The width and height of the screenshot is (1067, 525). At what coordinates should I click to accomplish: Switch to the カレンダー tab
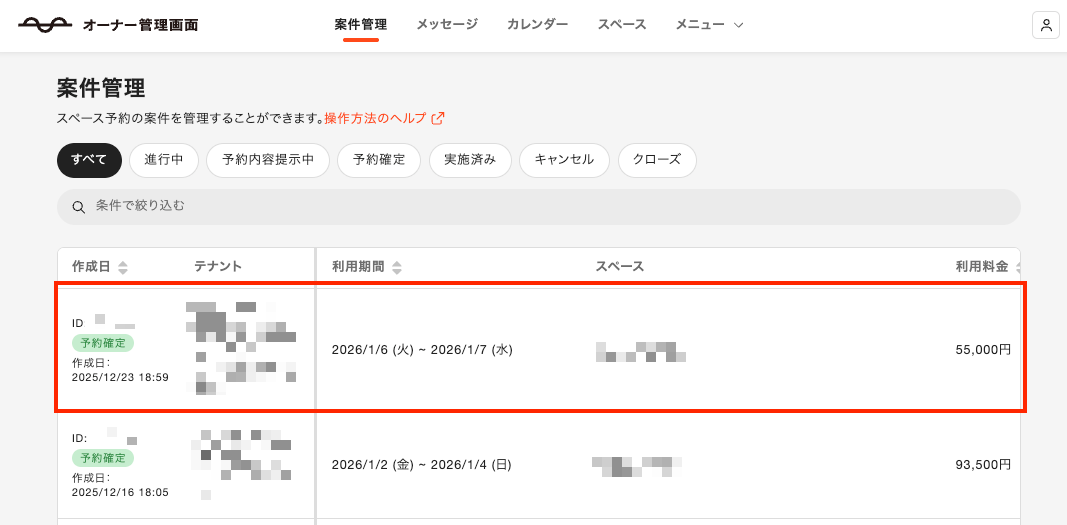pos(537,25)
